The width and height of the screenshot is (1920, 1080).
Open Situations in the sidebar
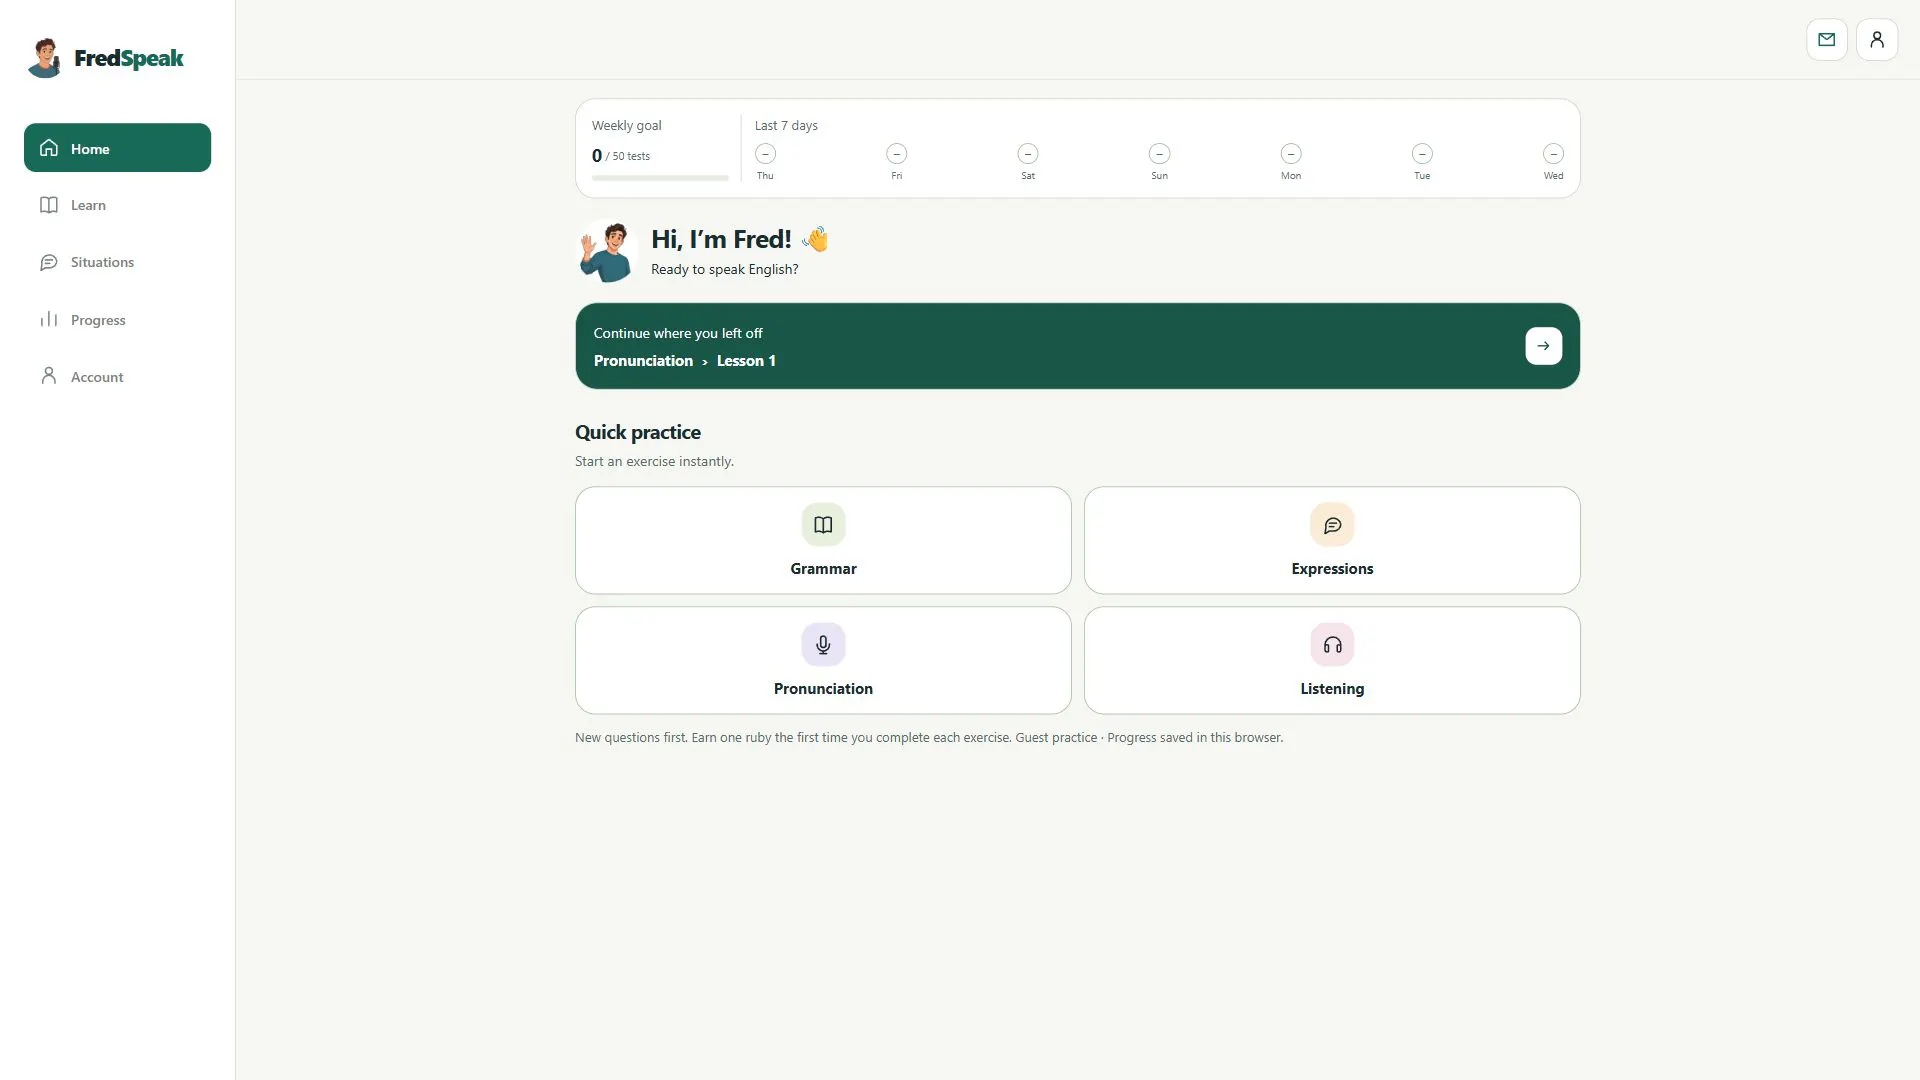click(x=117, y=262)
